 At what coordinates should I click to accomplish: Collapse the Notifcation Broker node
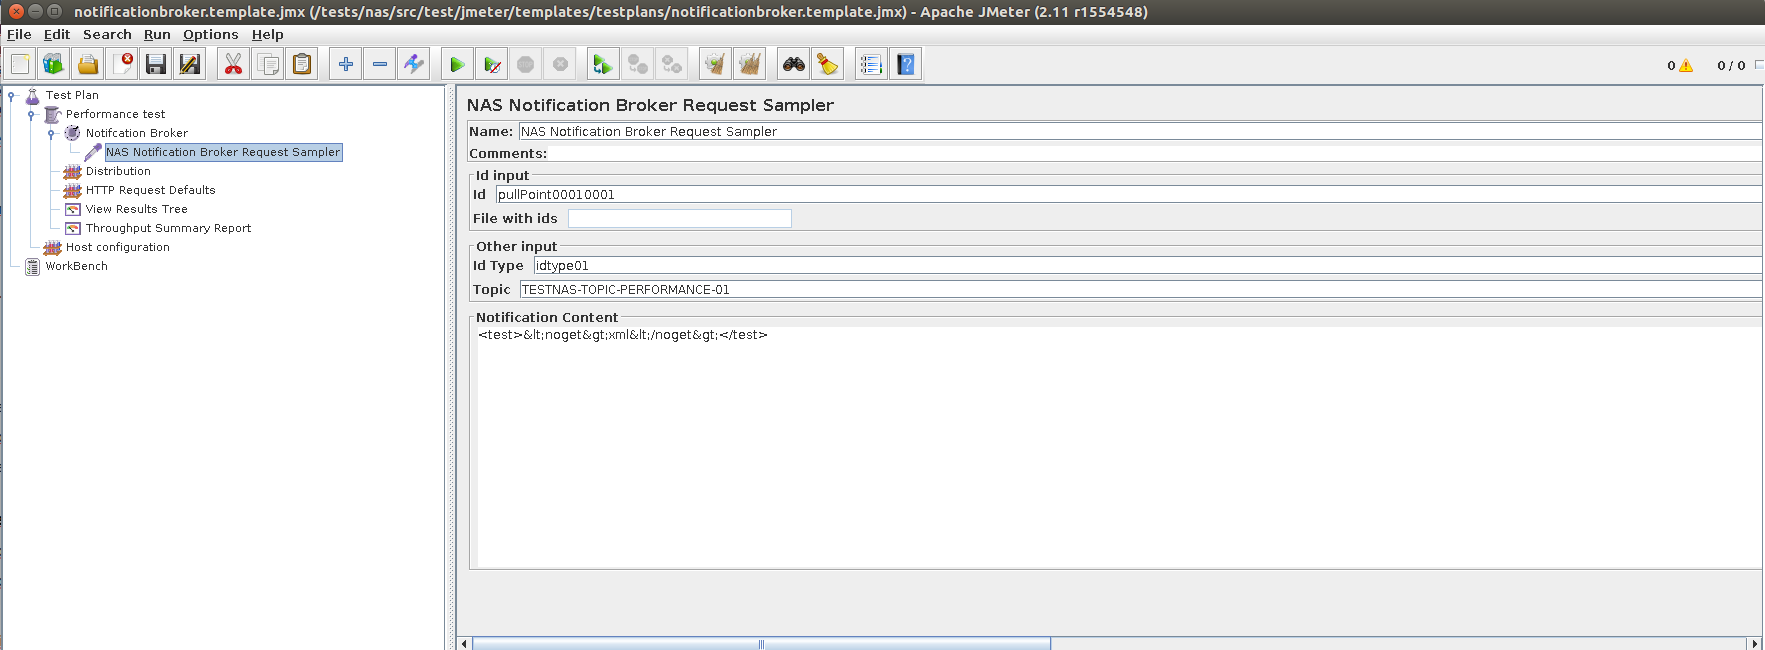(52, 134)
